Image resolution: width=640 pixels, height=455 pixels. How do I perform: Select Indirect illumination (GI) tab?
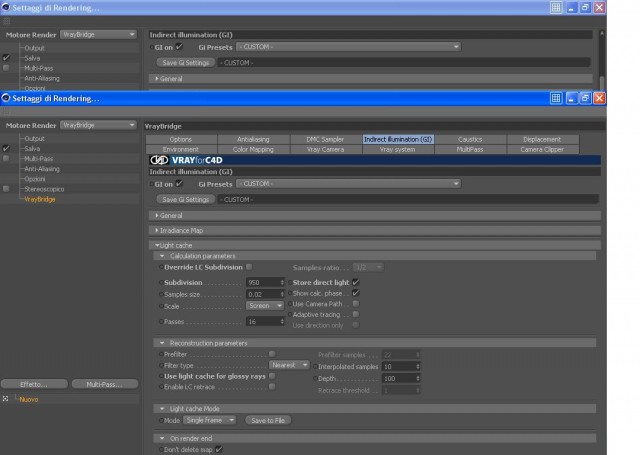pos(398,139)
